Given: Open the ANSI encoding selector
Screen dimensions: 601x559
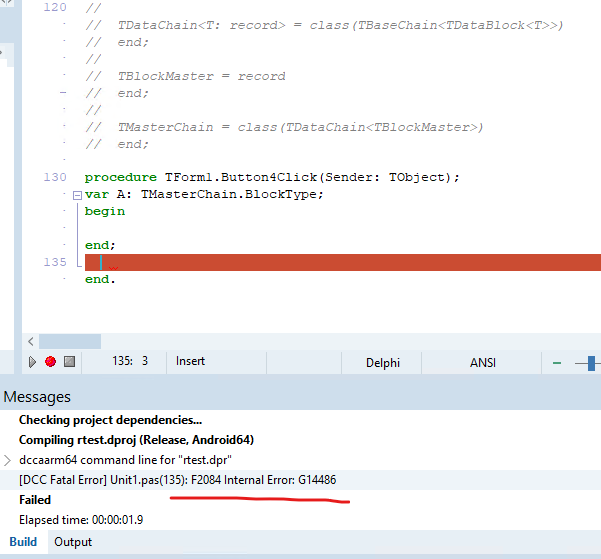Looking at the screenshot, I should tap(483, 363).
